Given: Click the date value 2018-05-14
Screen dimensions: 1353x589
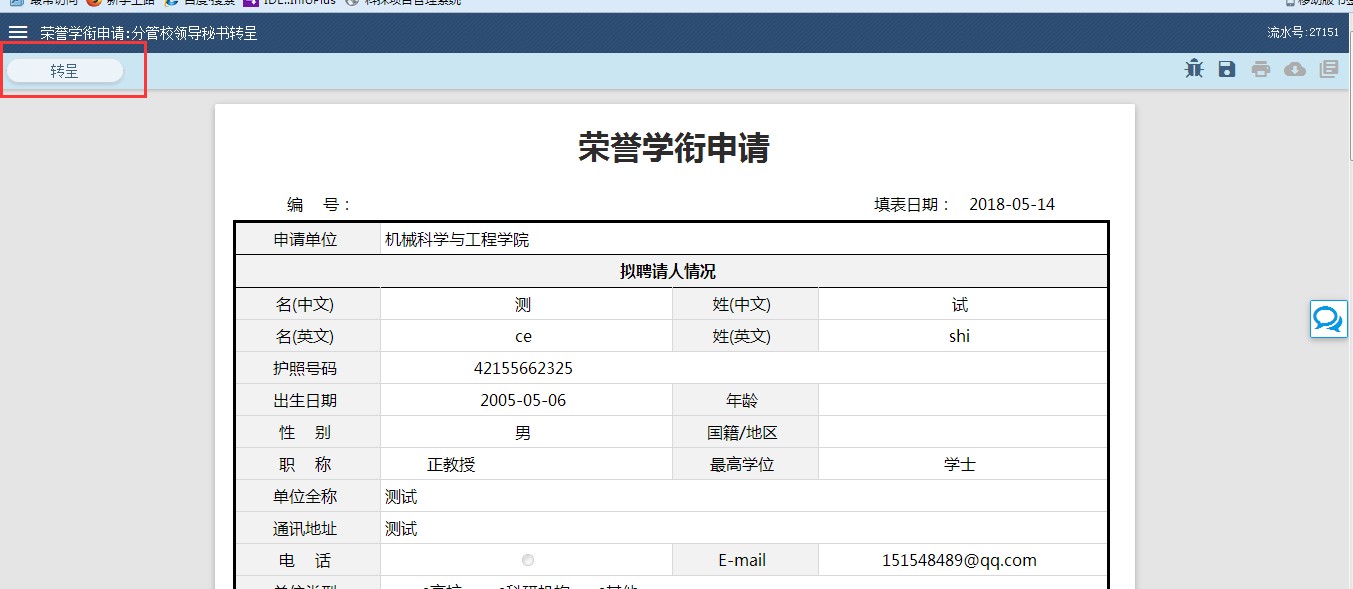Looking at the screenshot, I should point(1012,205).
